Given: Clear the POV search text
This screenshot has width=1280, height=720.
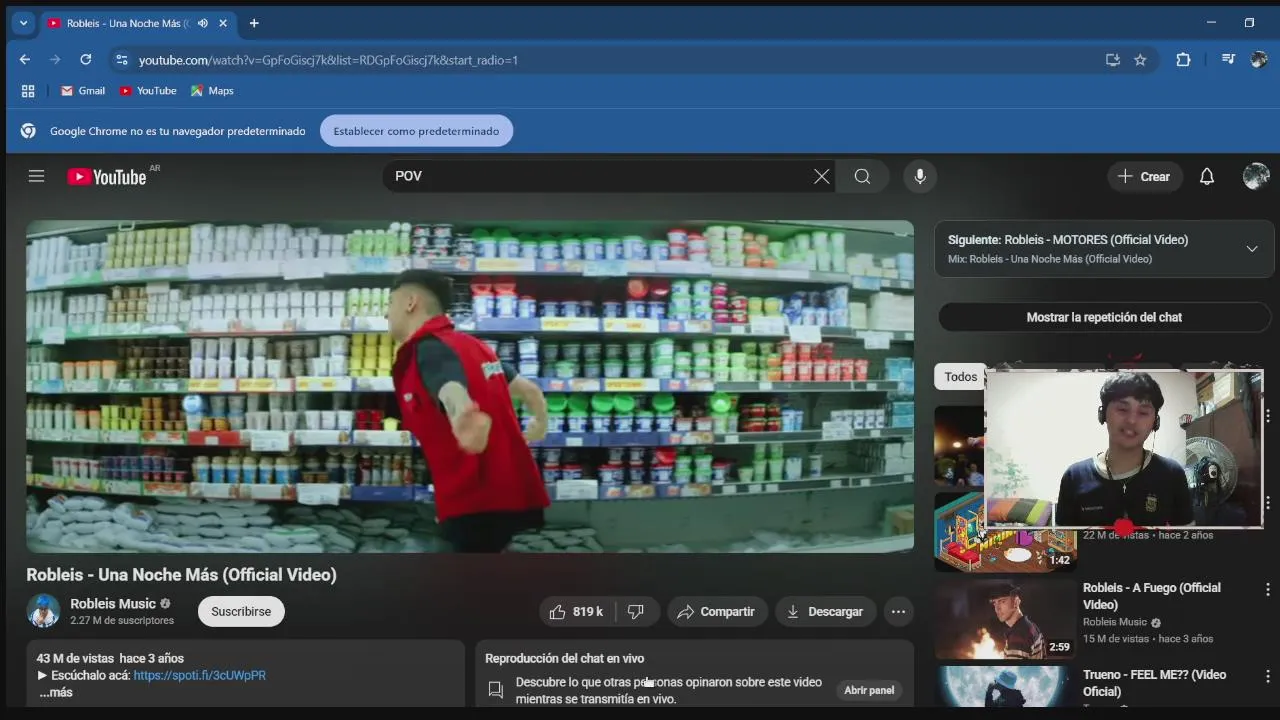Looking at the screenshot, I should click(821, 176).
